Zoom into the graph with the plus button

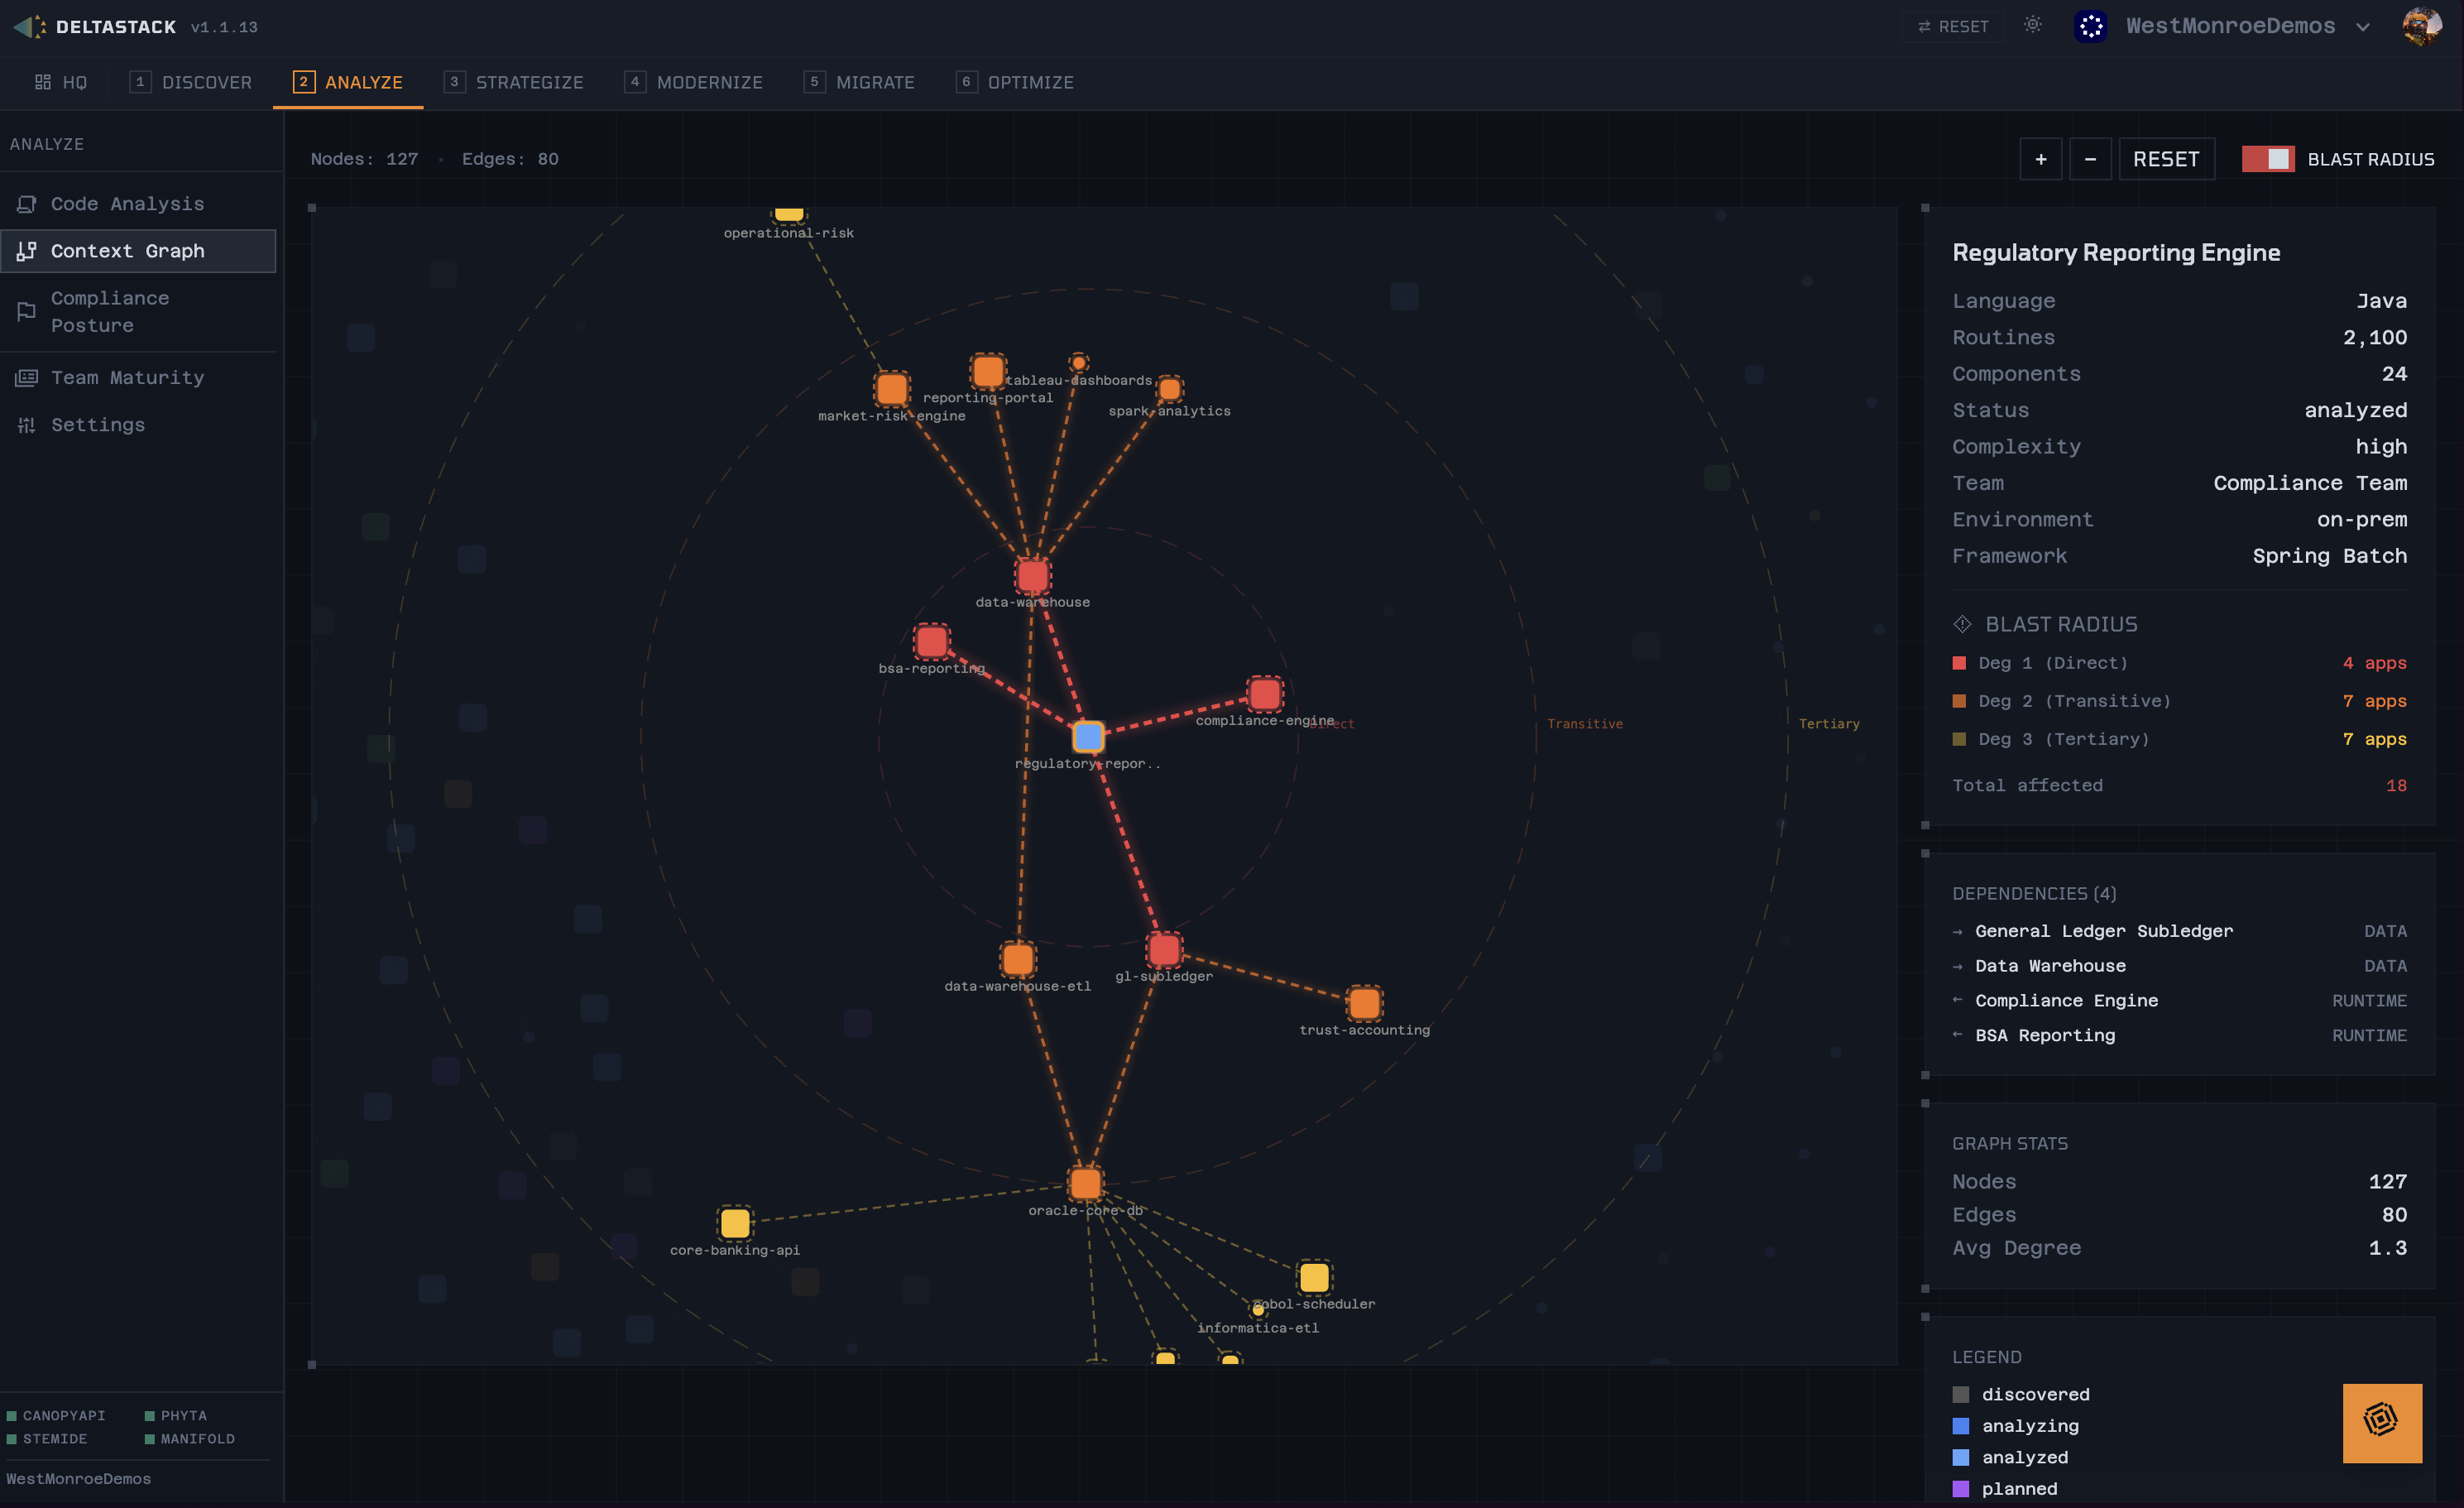pos(2041,158)
